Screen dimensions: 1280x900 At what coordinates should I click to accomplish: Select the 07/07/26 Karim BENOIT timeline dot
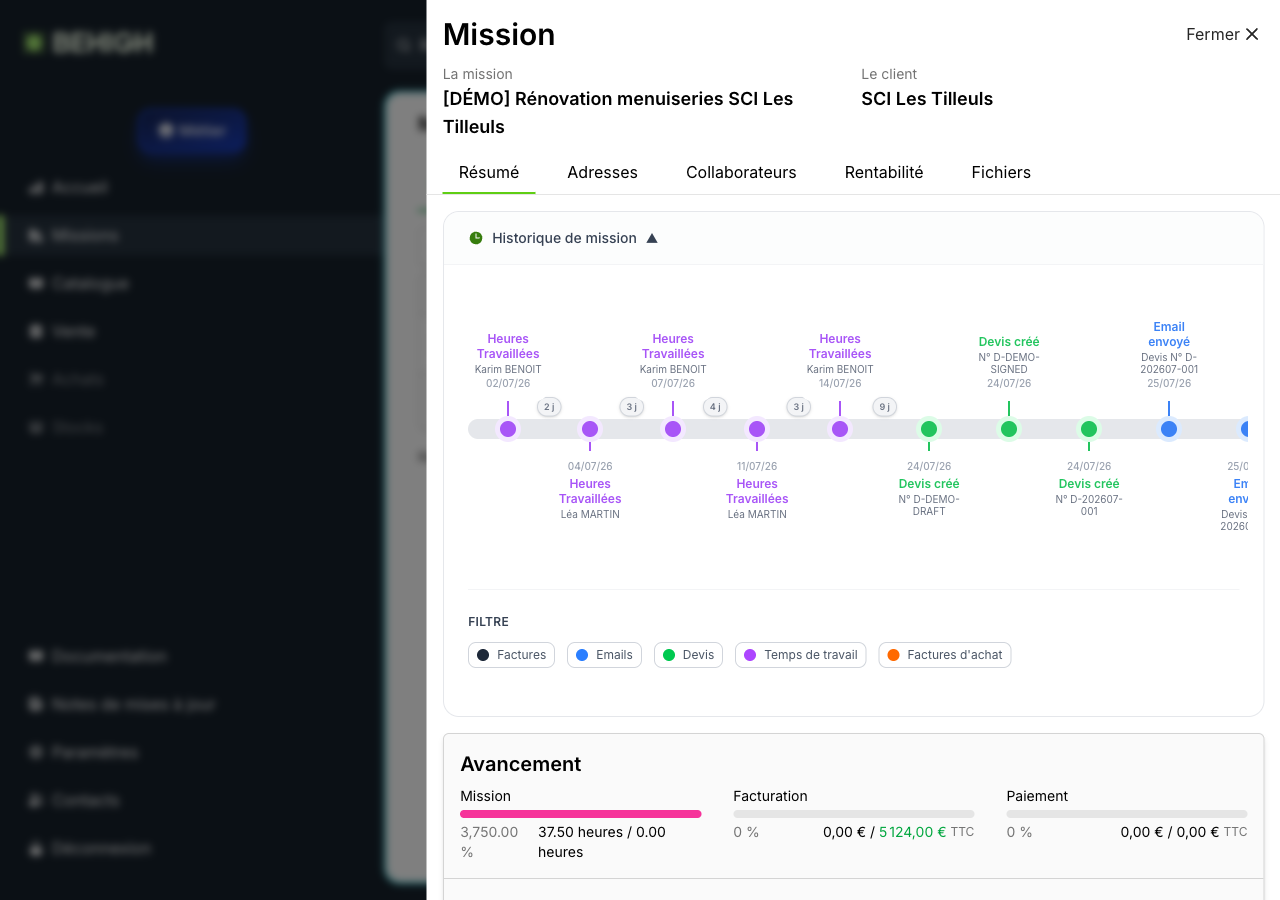[x=673, y=429]
